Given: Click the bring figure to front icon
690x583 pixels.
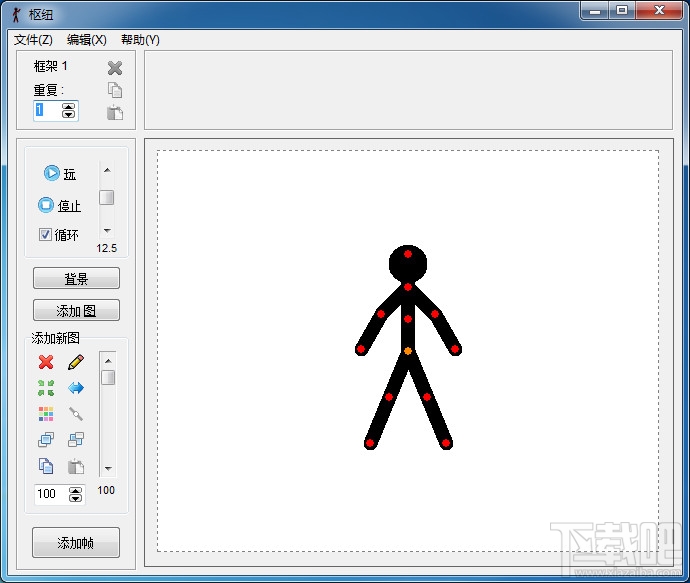Looking at the screenshot, I should tap(46, 439).
